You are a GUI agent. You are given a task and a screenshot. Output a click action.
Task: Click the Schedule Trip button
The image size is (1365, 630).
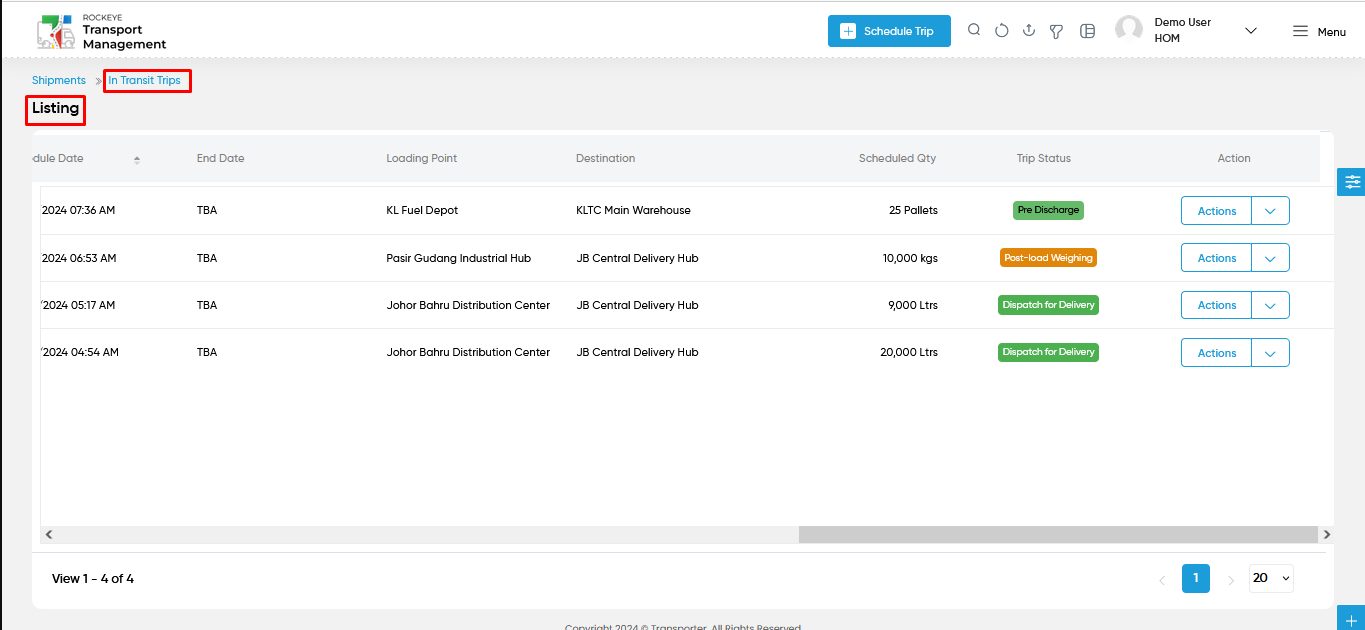click(x=889, y=31)
